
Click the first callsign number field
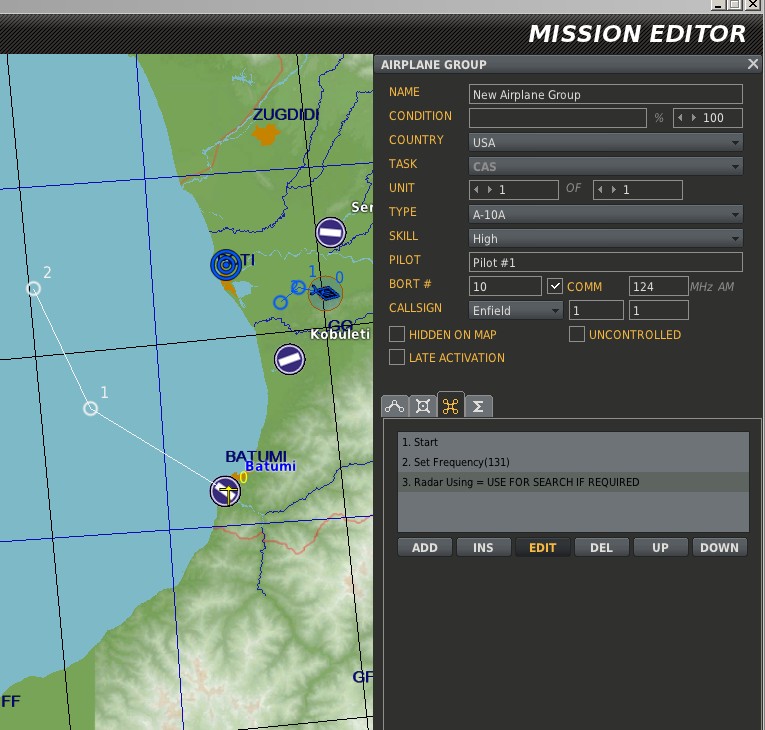coord(596,310)
